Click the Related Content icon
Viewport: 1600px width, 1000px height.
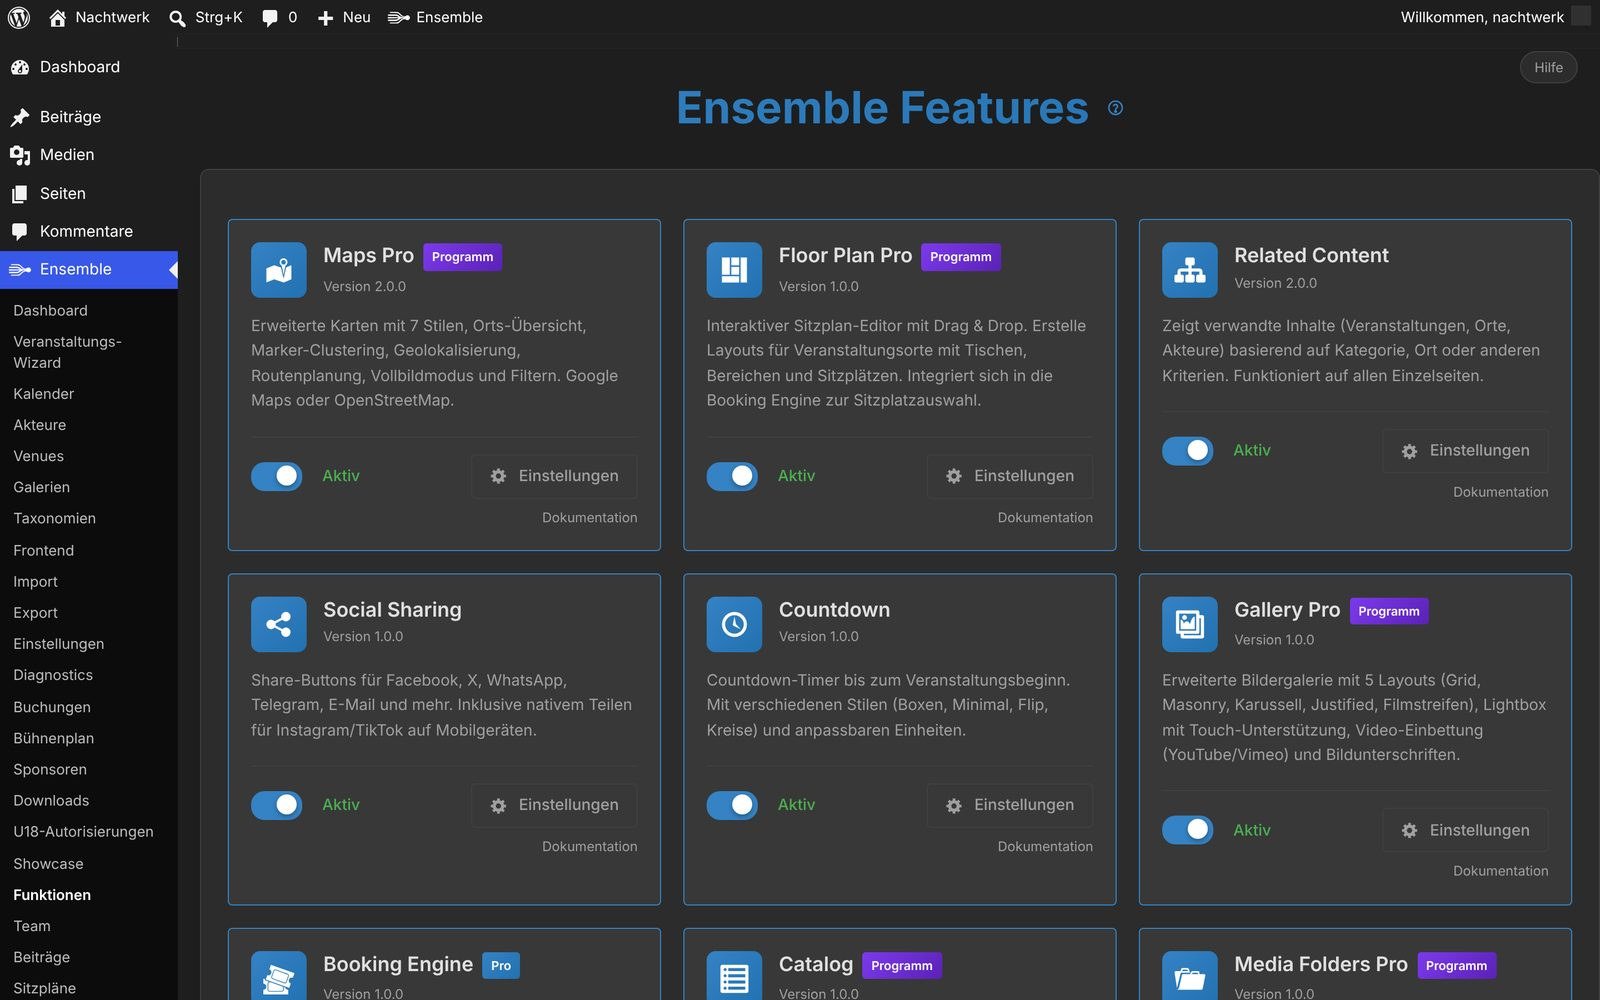click(x=1190, y=270)
